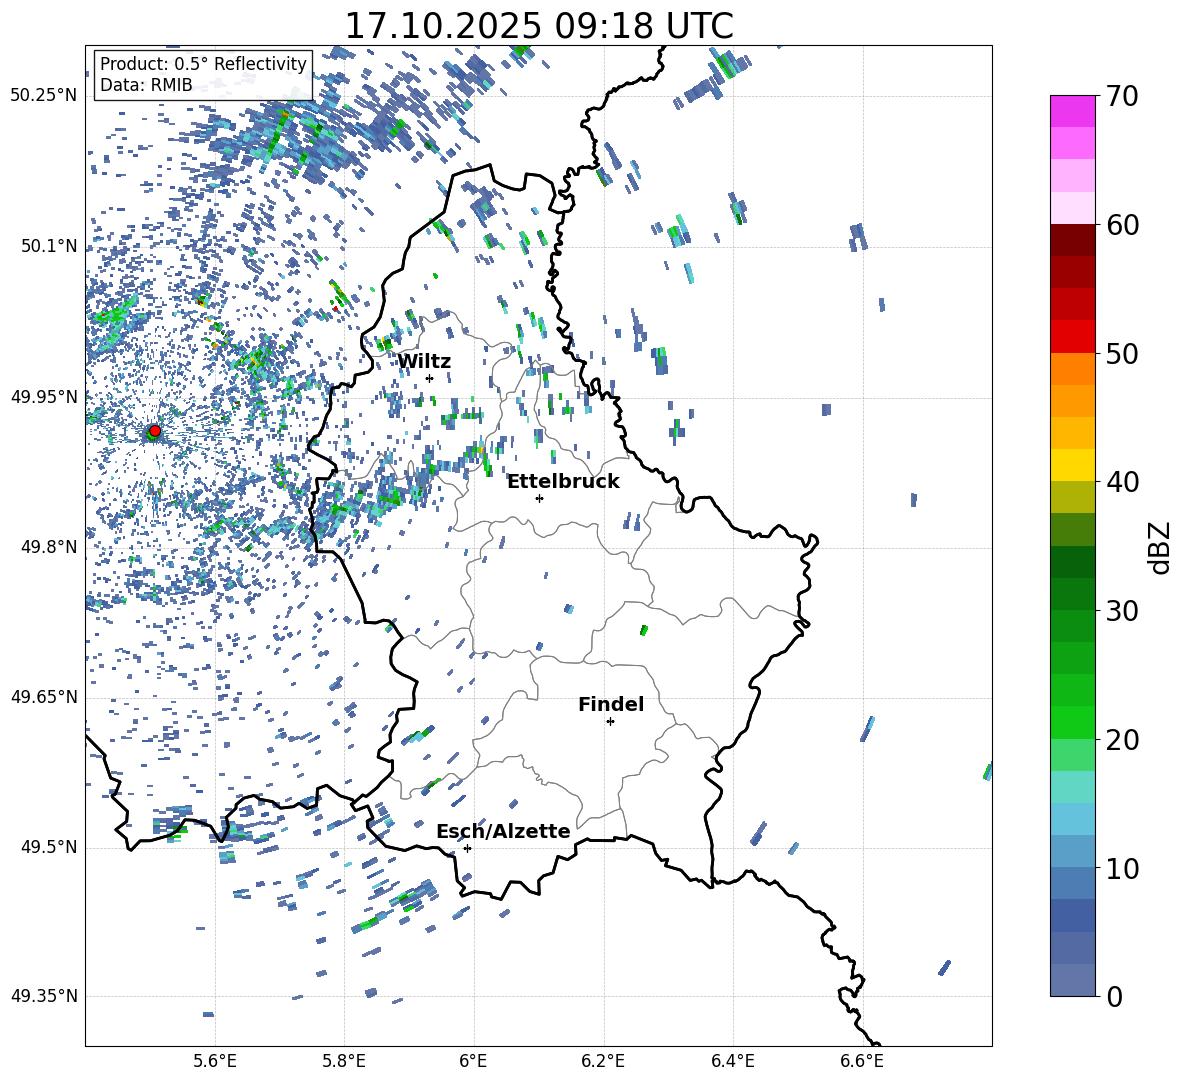Click latitude label 49.5°N

(x=48, y=847)
